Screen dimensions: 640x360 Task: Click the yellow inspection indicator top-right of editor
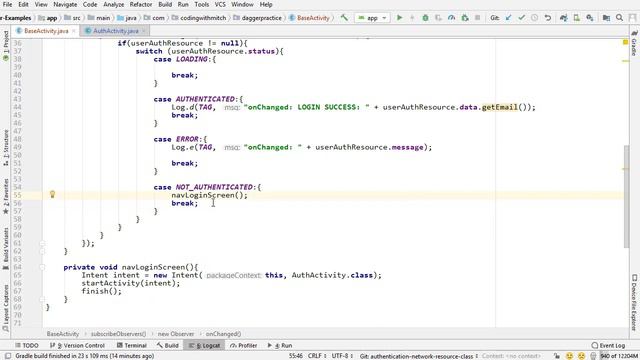click(x=625, y=42)
